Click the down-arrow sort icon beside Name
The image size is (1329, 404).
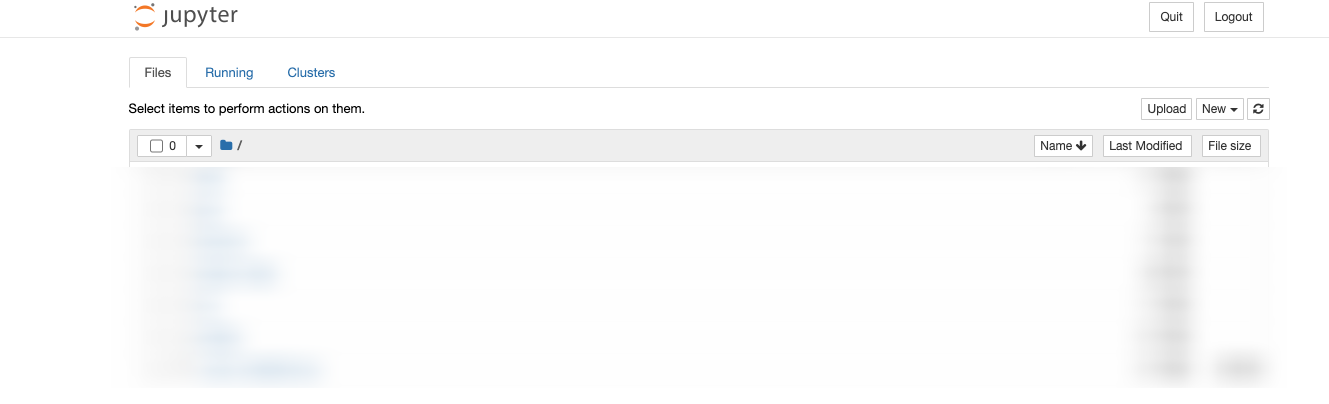[x=1081, y=146]
